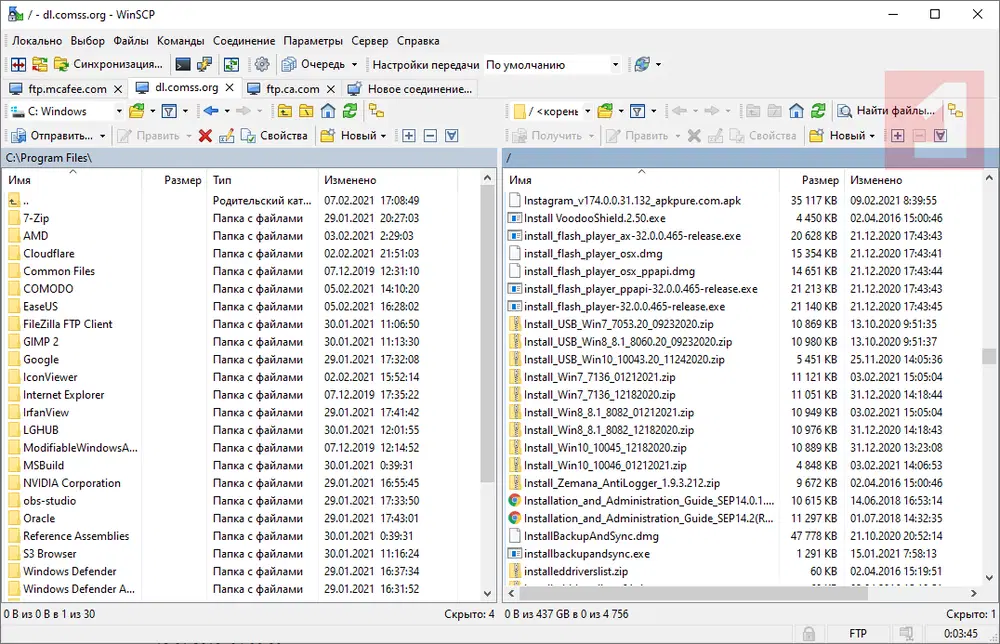
Task: Close the ftp.ca.com session tab
Action: 330,89
